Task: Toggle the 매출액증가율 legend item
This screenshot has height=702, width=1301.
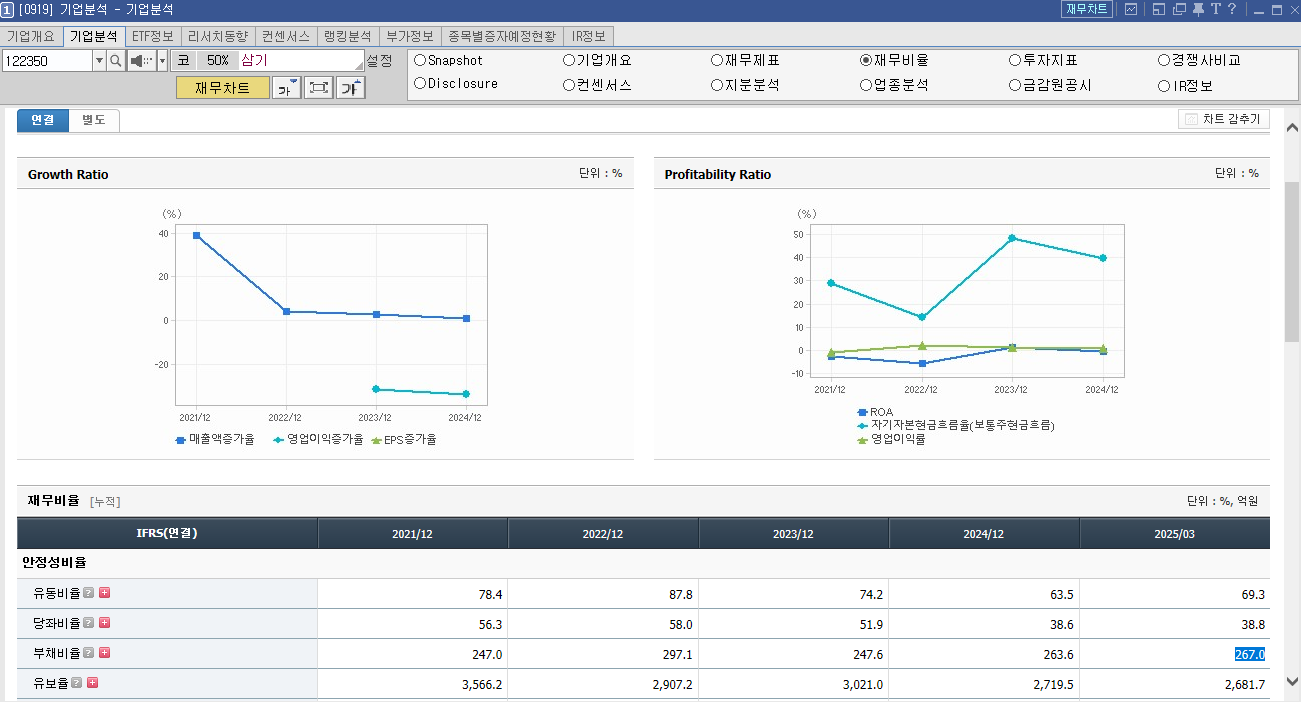Action: (x=215, y=439)
